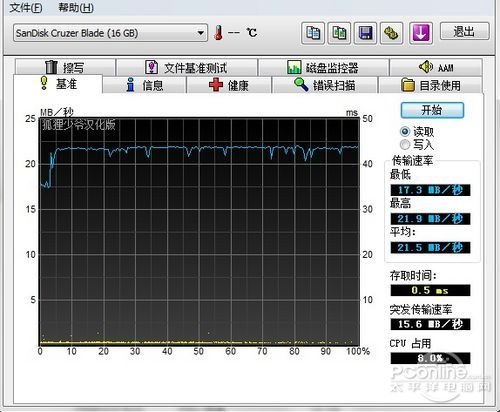Viewport: 500px width, 412px height.
Task: Click the 开始 start button
Action: pyautogui.click(x=432, y=110)
